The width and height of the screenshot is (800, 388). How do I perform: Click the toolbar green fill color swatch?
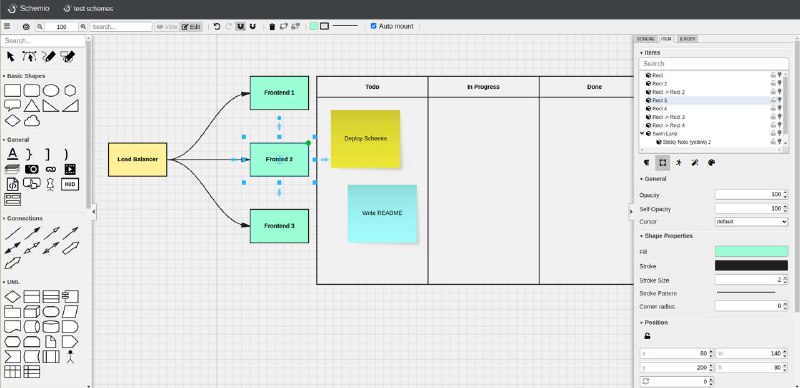tap(314, 26)
